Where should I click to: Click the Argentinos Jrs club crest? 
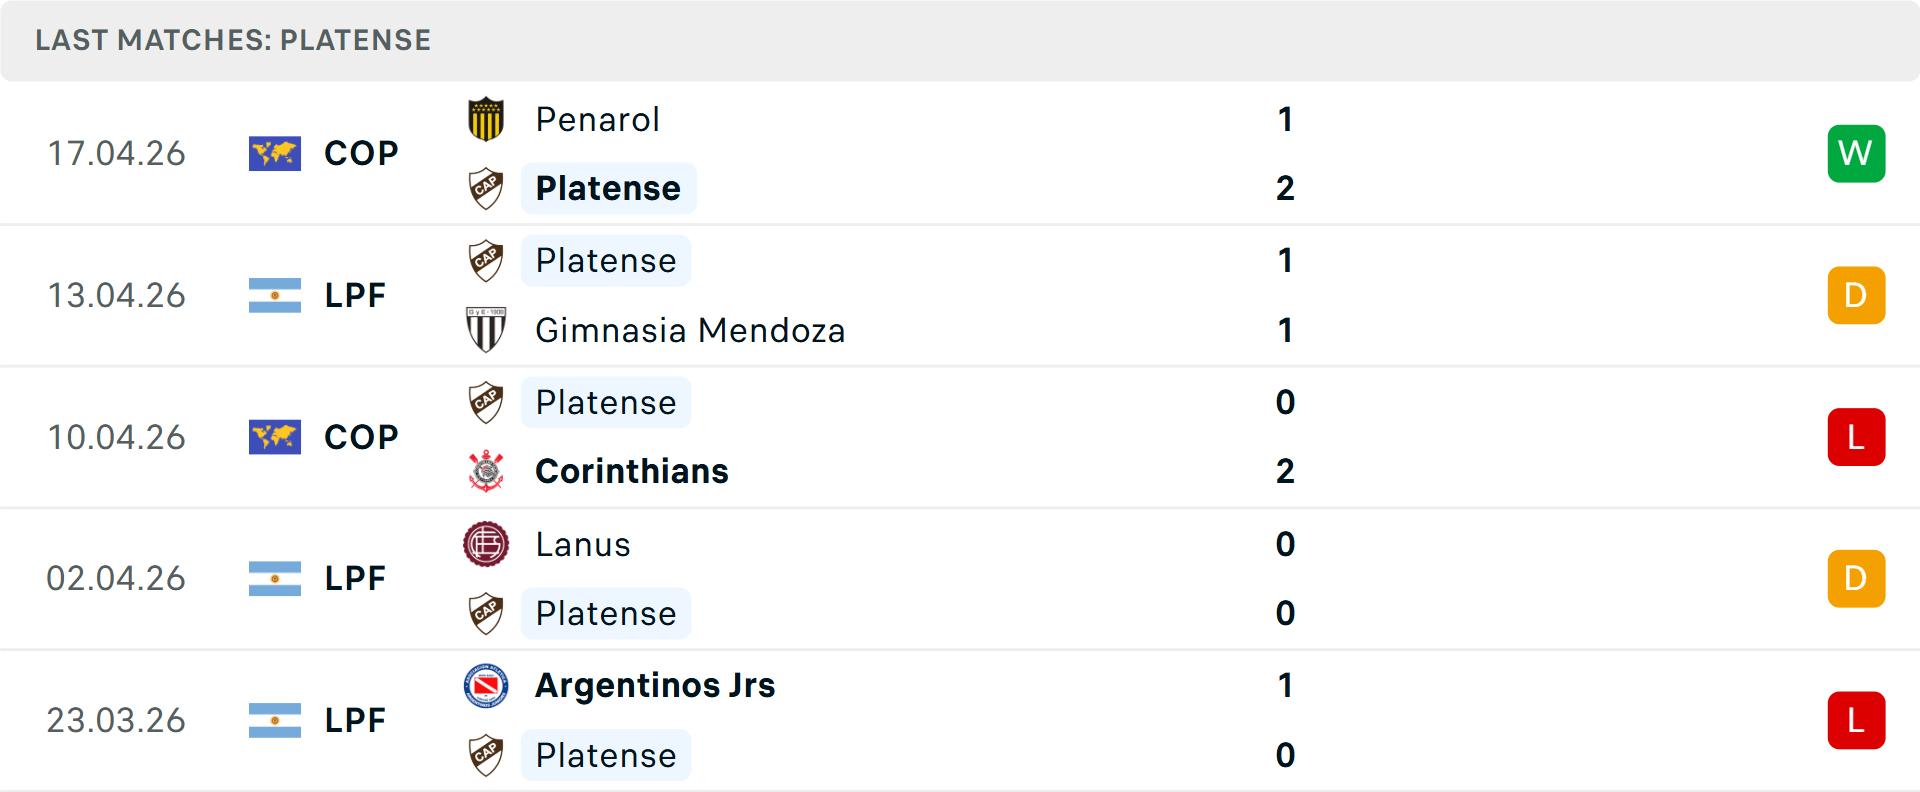(486, 686)
